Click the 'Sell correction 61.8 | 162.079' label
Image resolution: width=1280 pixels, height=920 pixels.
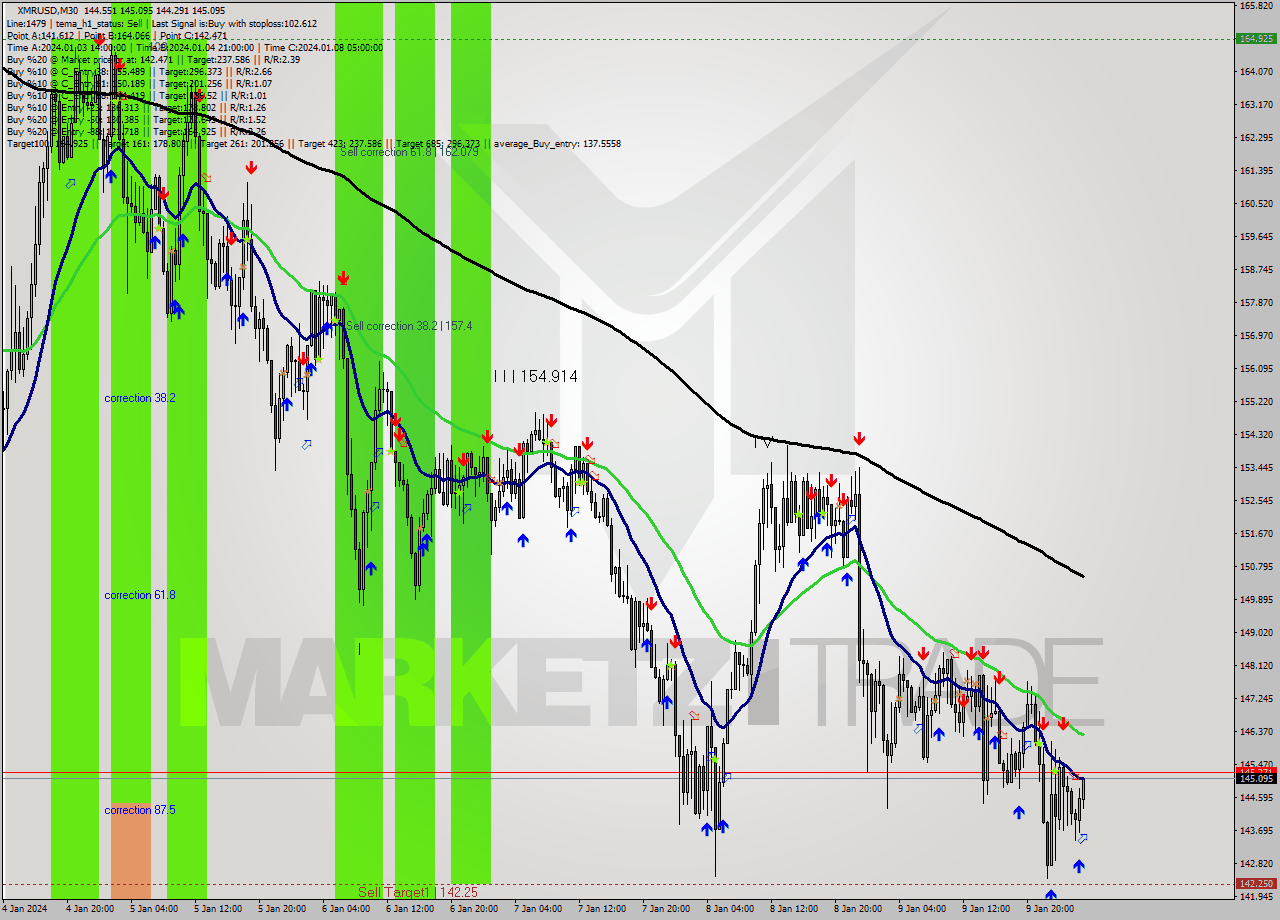(409, 152)
